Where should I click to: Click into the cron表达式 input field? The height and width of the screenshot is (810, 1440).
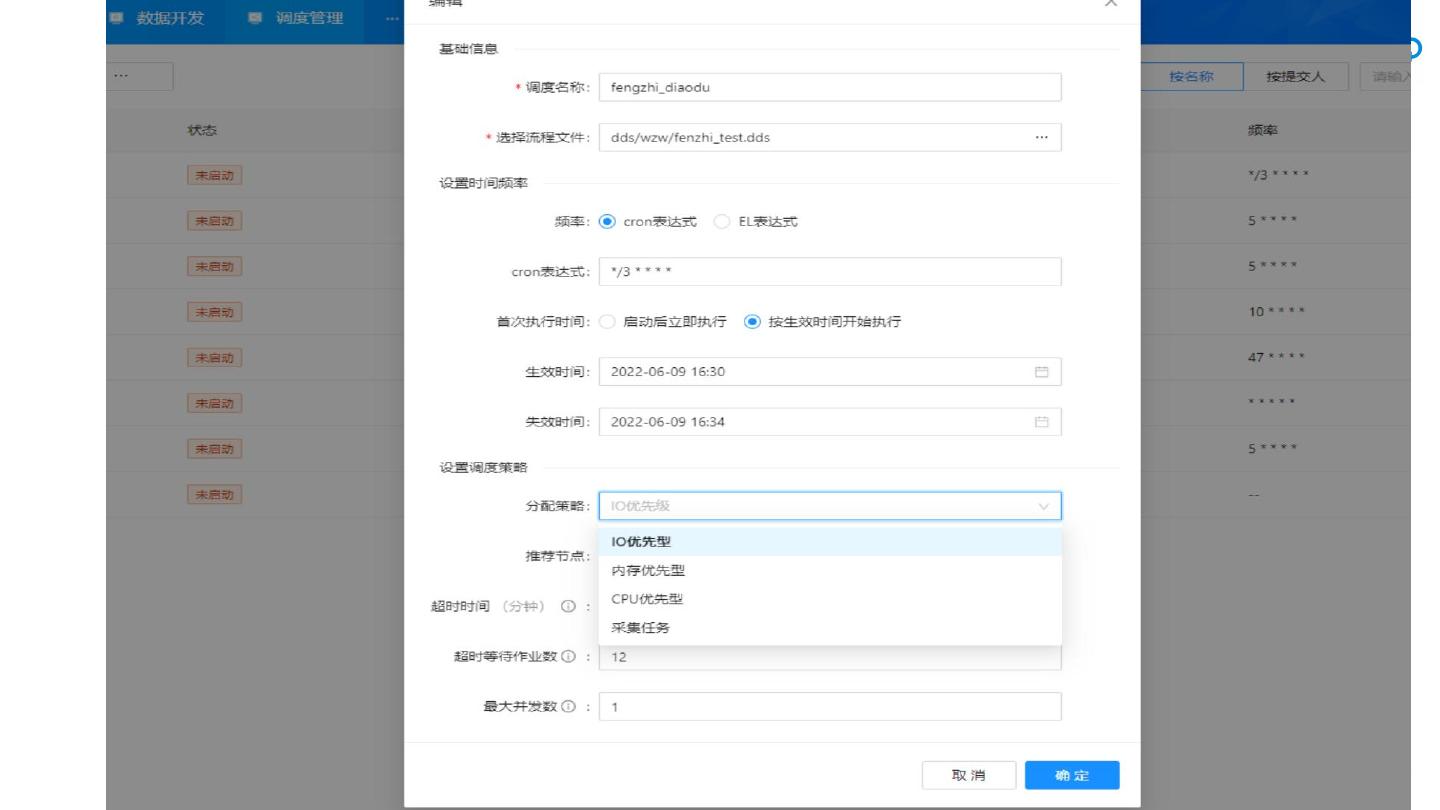point(829,272)
